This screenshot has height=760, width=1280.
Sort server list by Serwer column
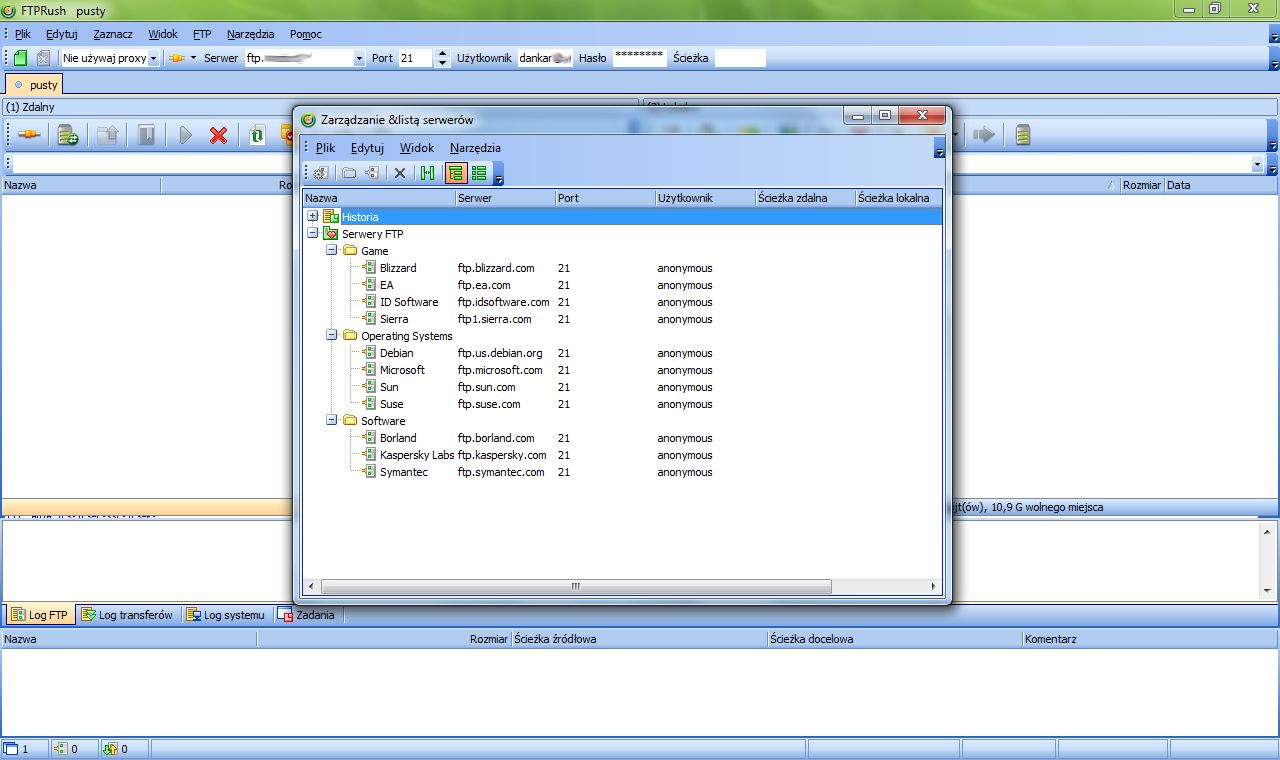click(x=505, y=198)
